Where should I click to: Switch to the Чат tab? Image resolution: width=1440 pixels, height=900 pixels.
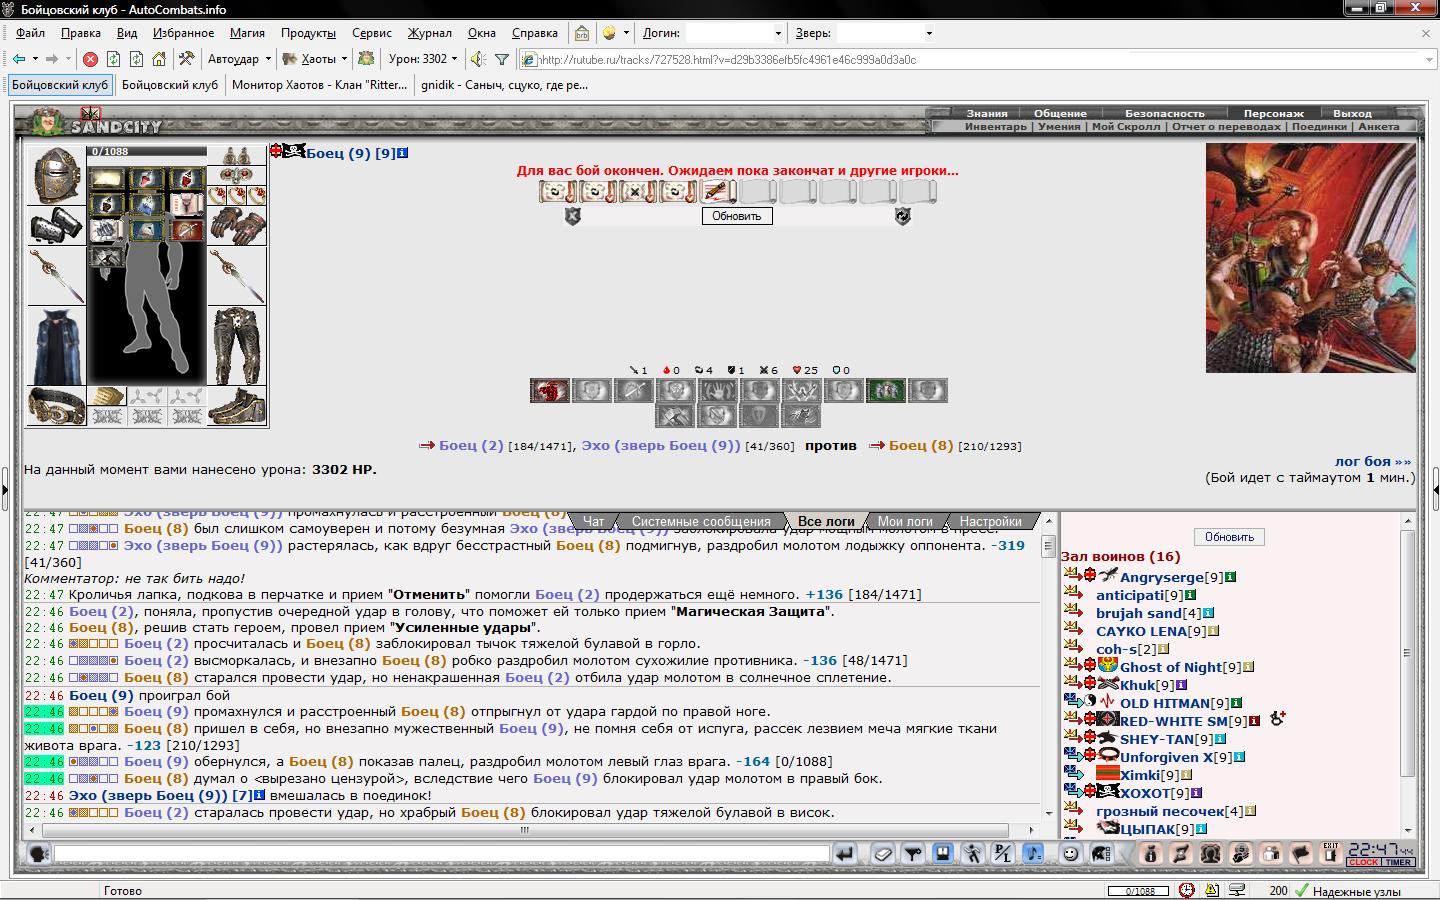coord(594,521)
